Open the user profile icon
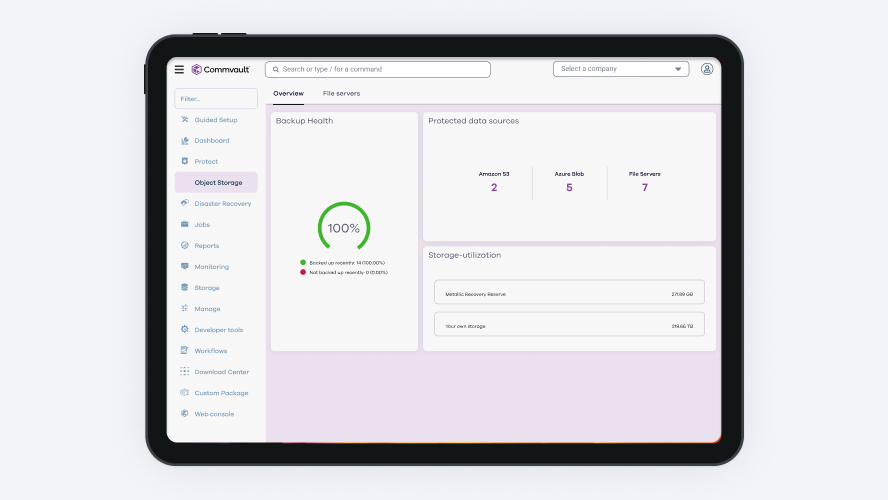Image resolution: width=888 pixels, height=500 pixels. pyautogui.click(x=707, y=69)
